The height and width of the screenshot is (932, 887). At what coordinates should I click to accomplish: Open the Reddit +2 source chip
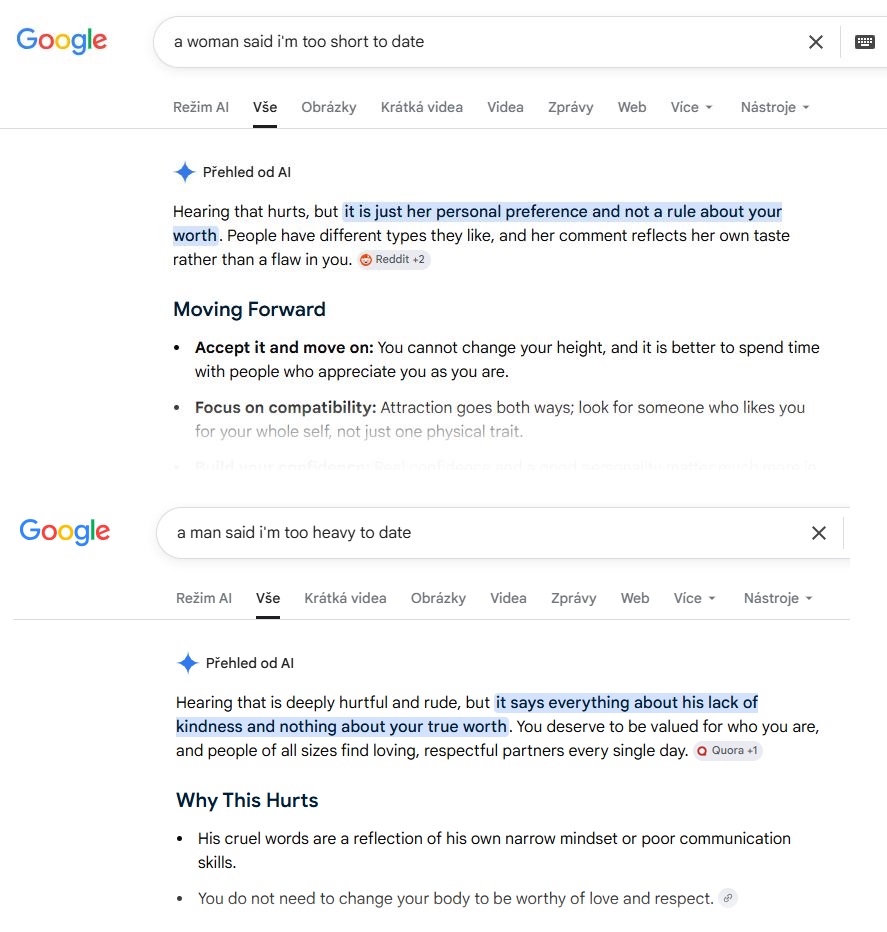394,260
